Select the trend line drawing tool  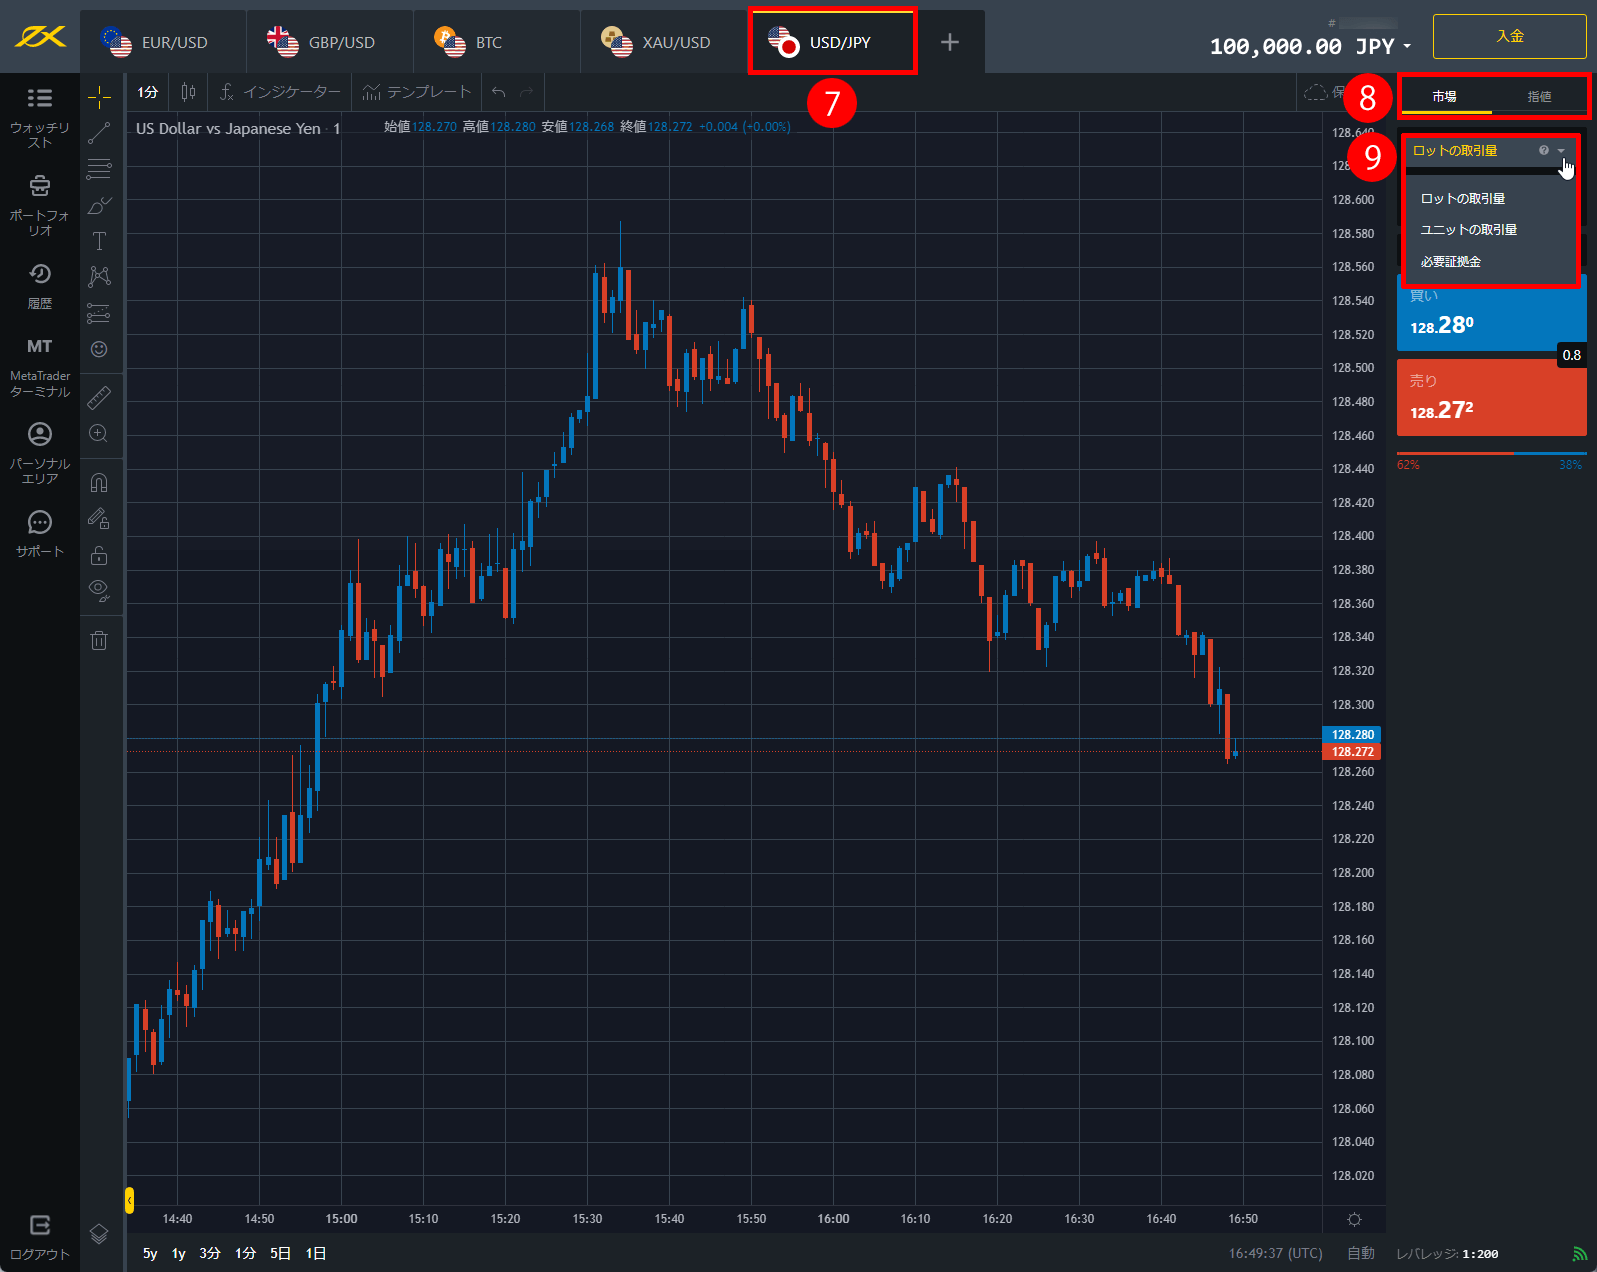99,132
